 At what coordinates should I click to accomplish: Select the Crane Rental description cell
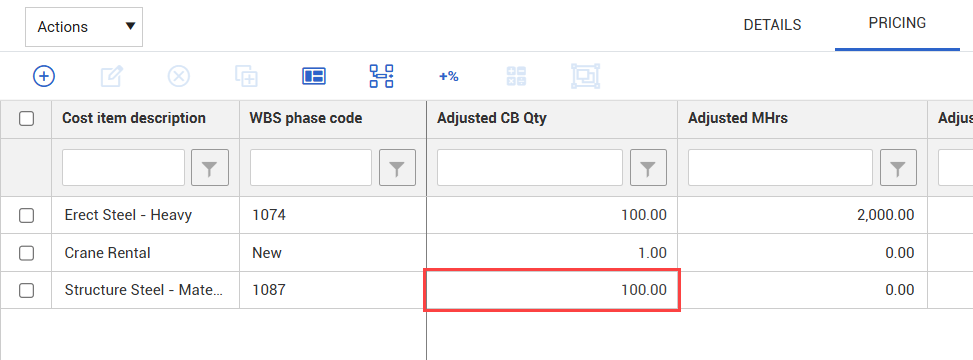(146, 253)
